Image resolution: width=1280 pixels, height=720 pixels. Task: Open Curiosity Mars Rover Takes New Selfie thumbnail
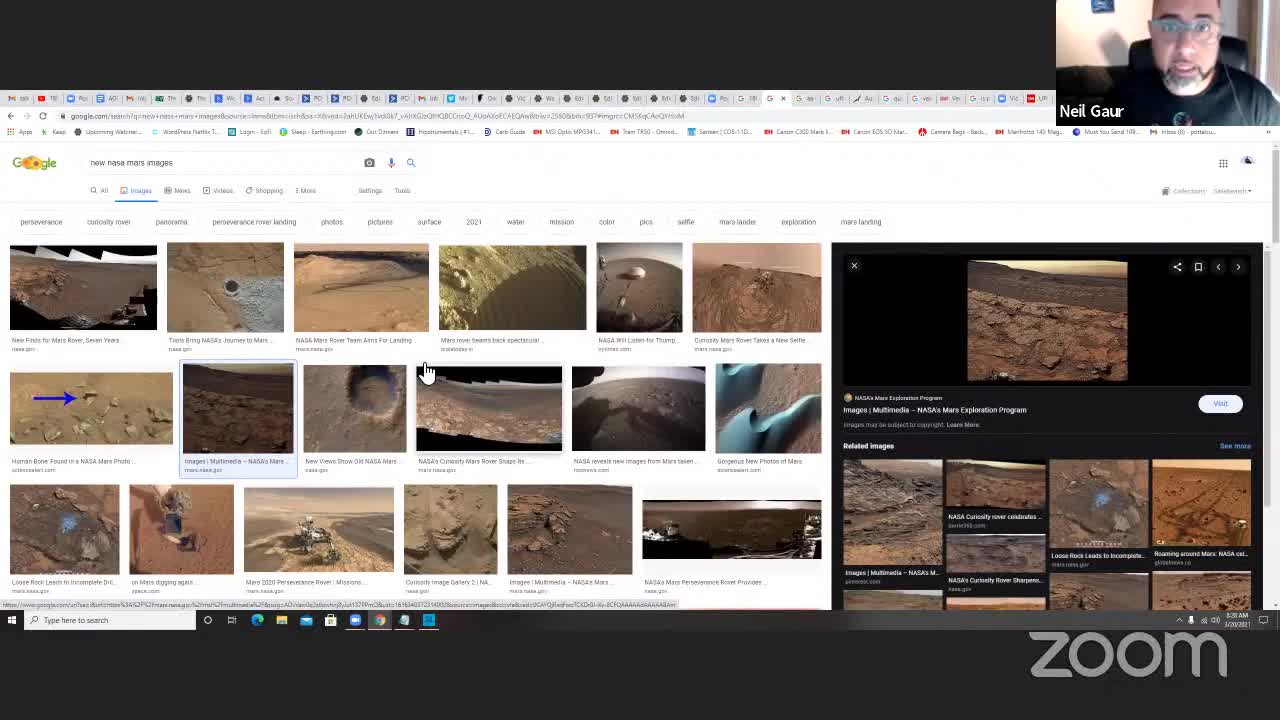pyautogui.click(x=757, y=288)
